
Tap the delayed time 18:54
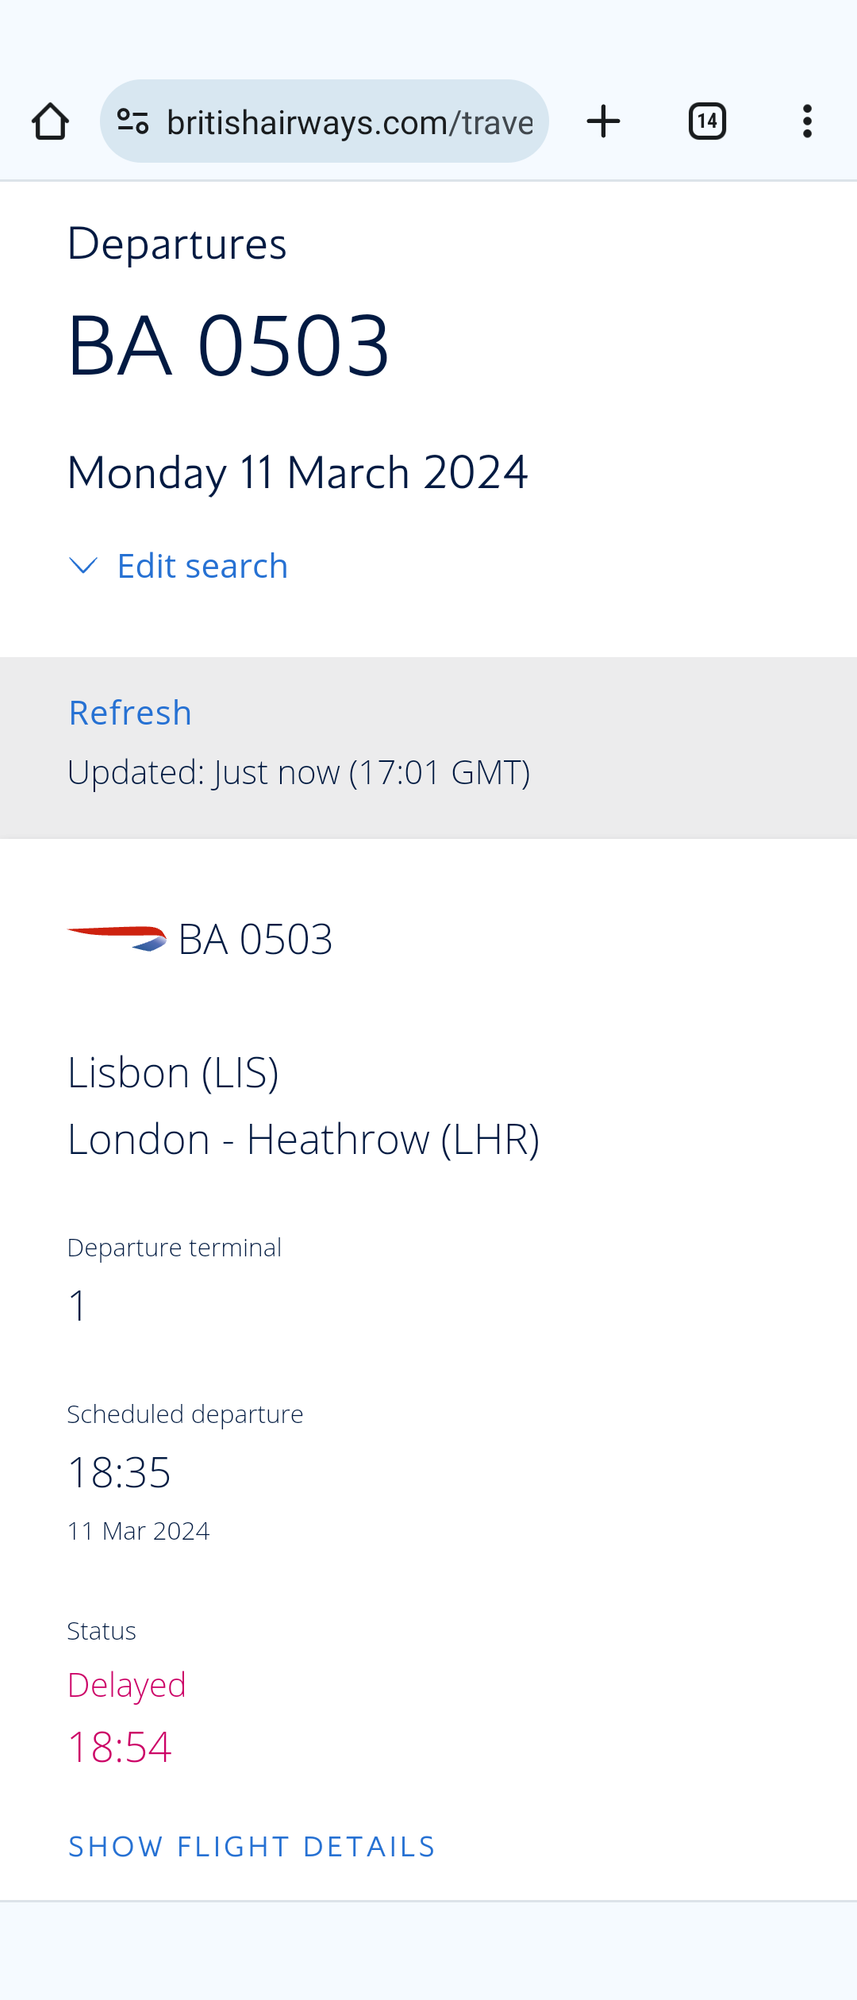(119, 1747)
